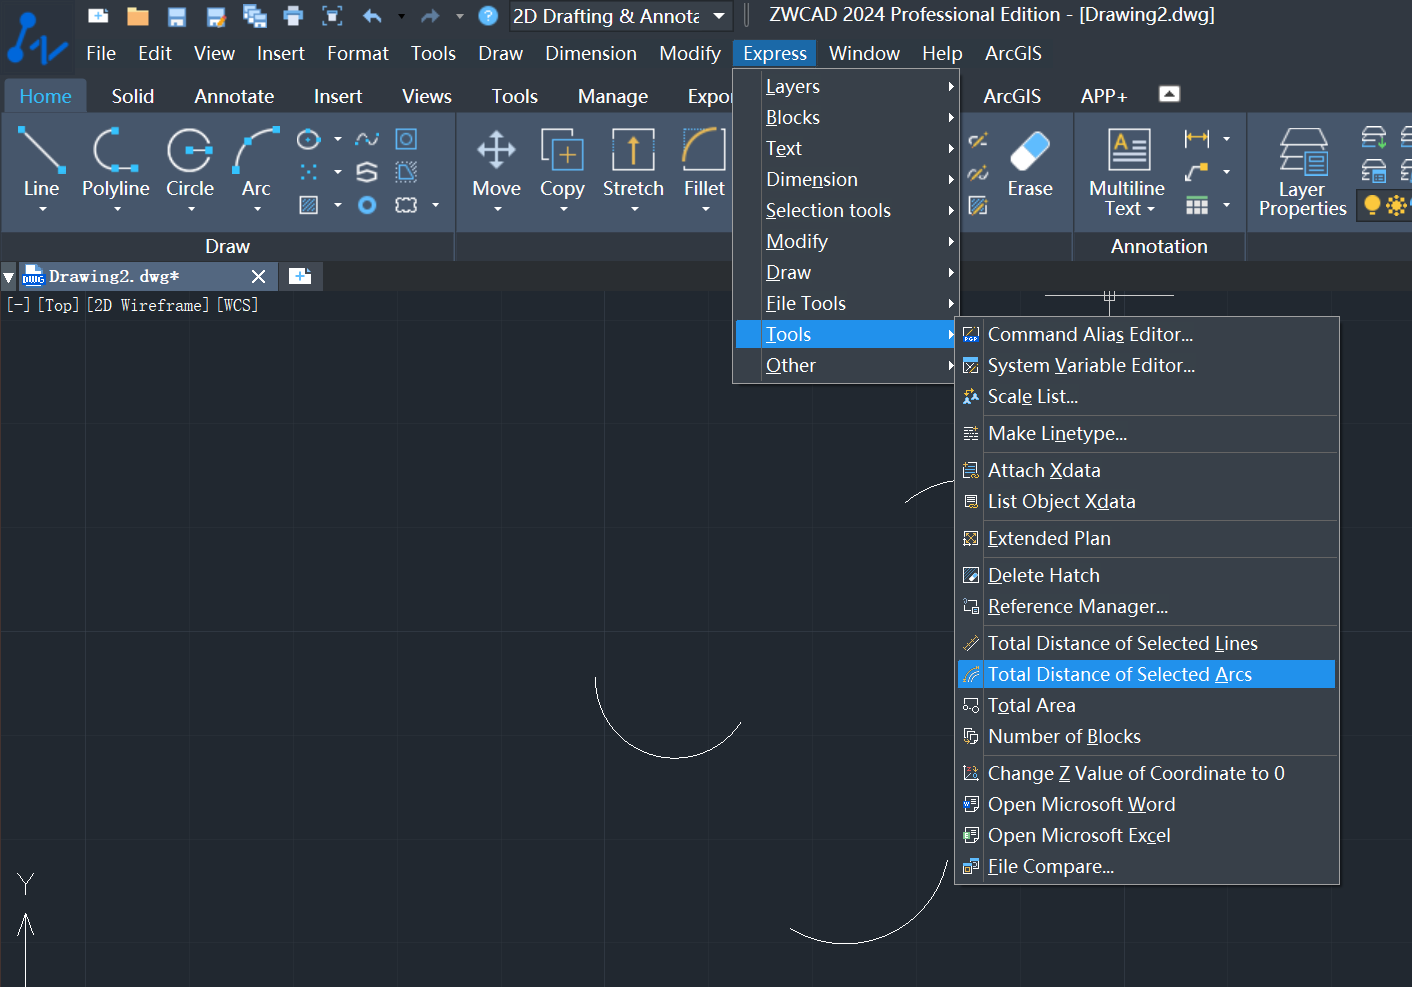Image resolution: width=1412 pixels, height=987 pixels.
Task: Expand the Copy dropdown arrow
Action: (x=563, y=209)
